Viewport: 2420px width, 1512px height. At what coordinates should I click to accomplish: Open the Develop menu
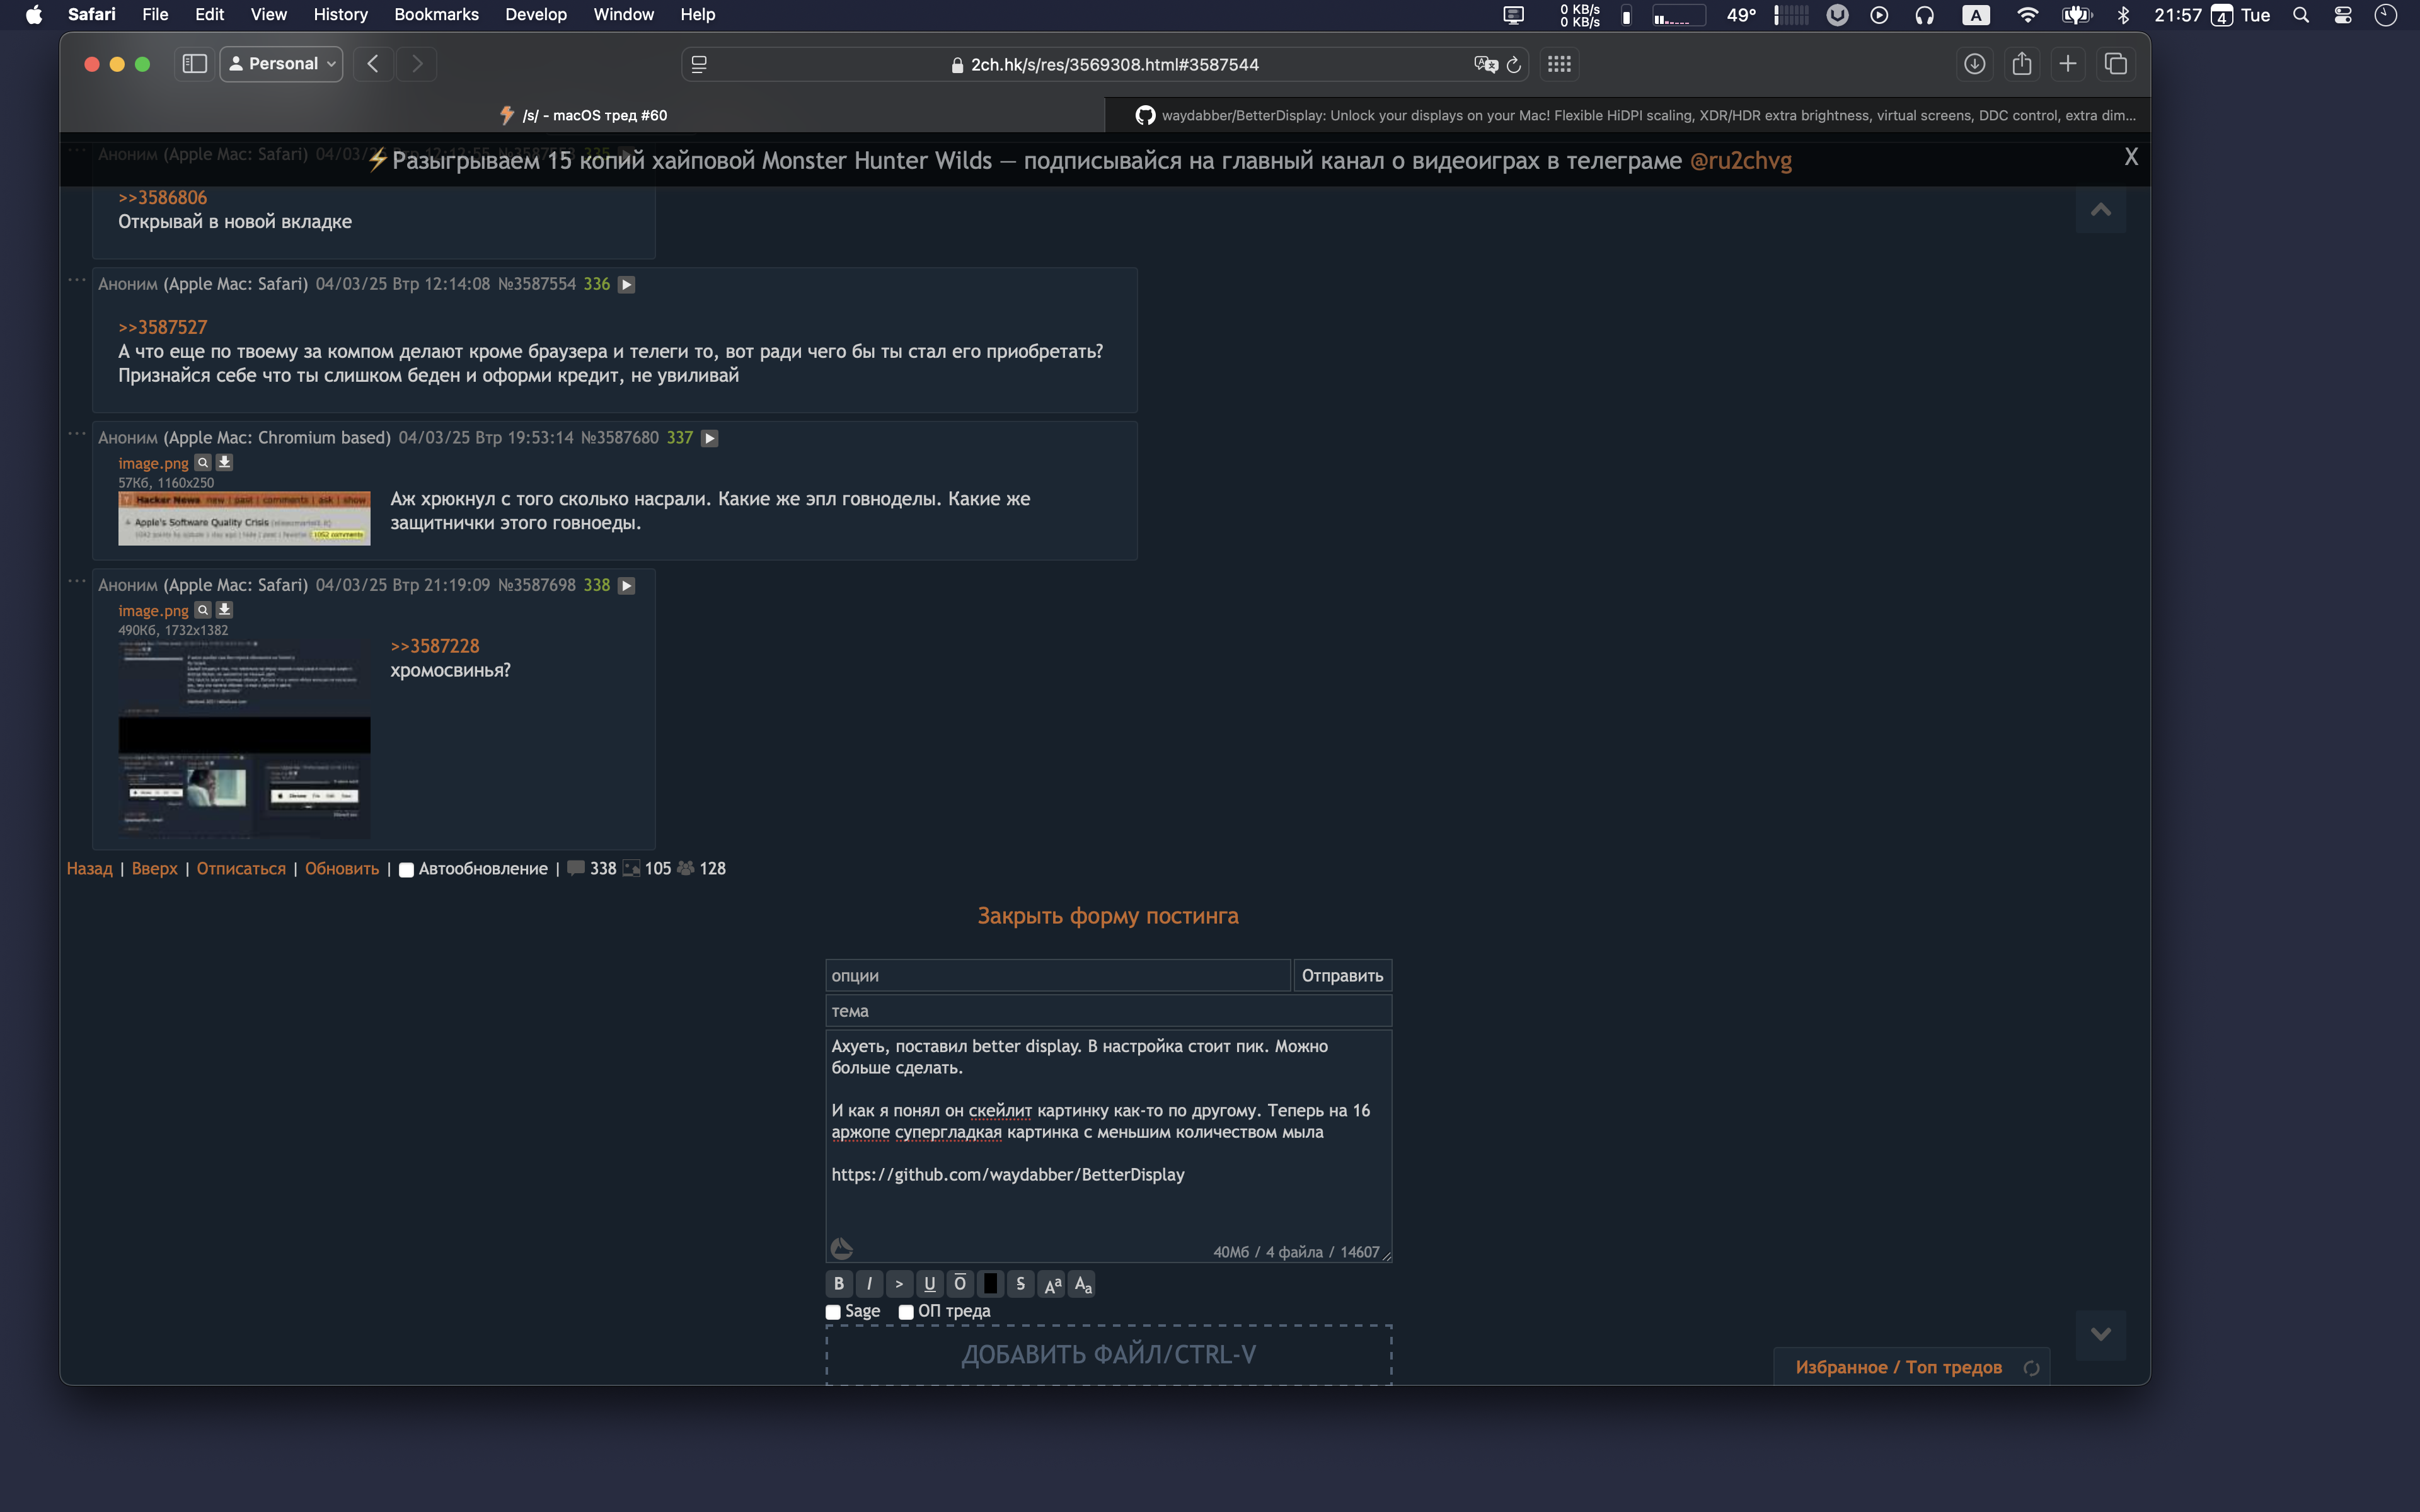click(535, 15)
